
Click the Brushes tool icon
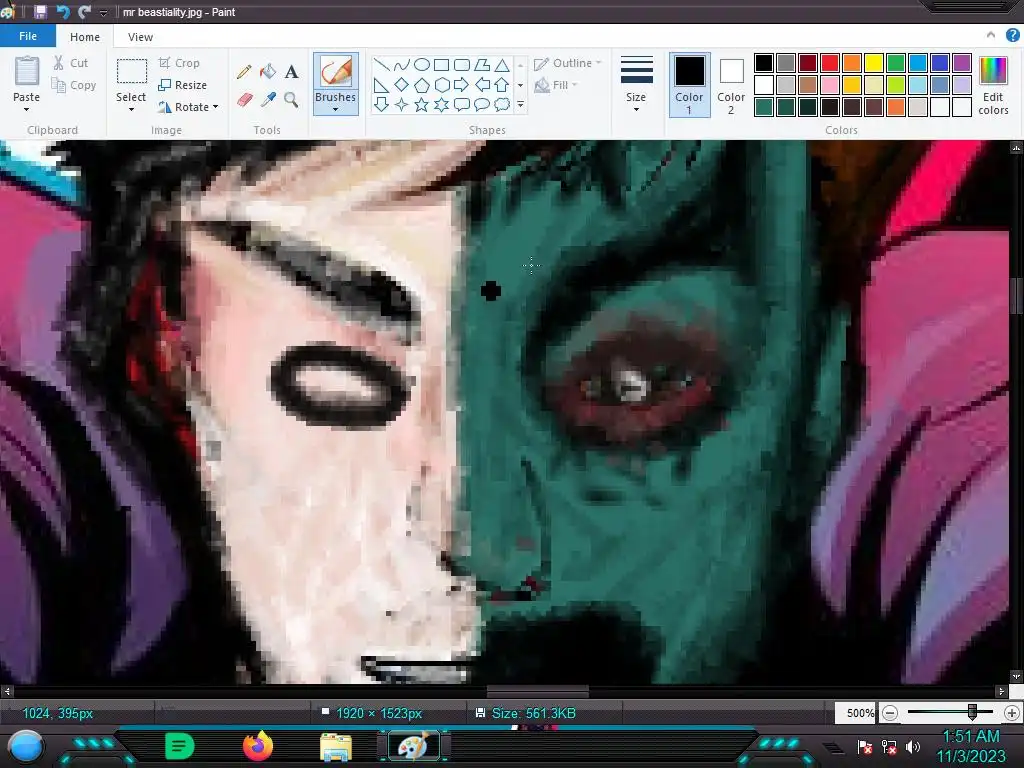pyautogui.click(x=336, y=72)
